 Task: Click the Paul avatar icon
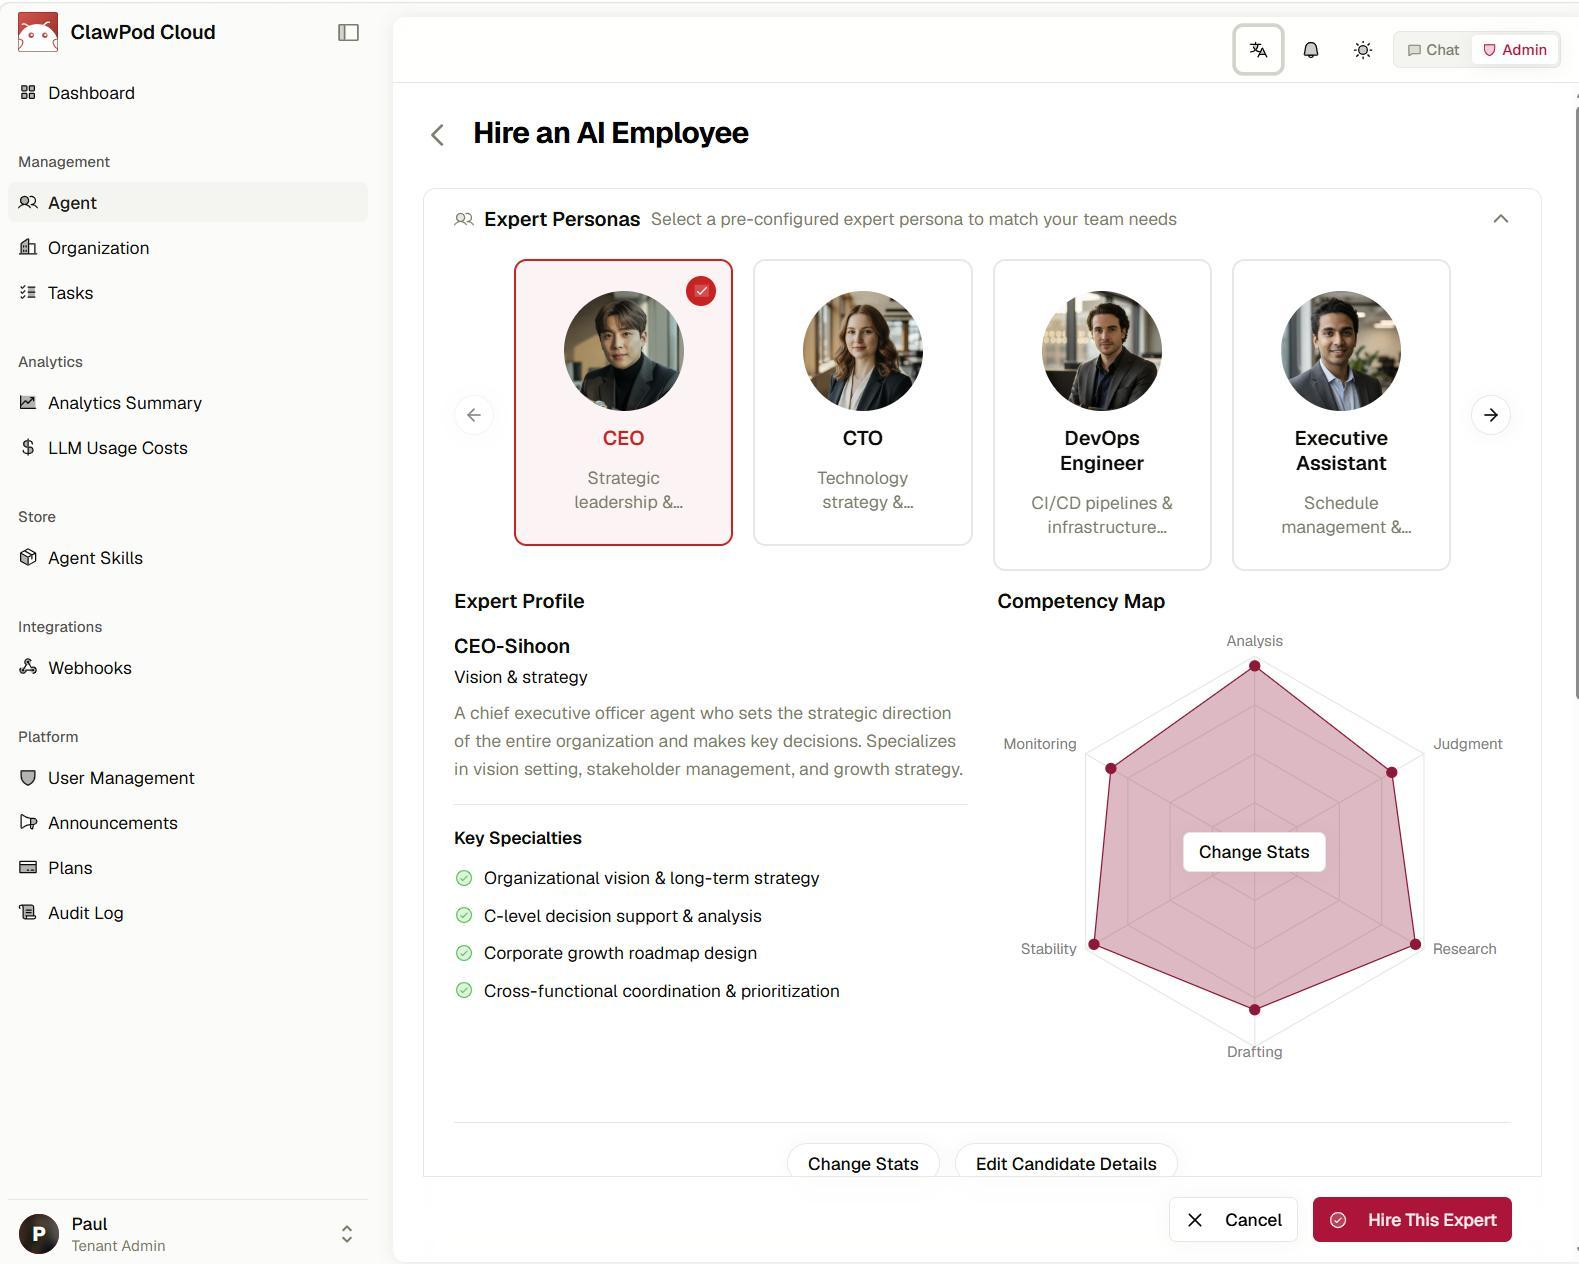pos(39,1234)
